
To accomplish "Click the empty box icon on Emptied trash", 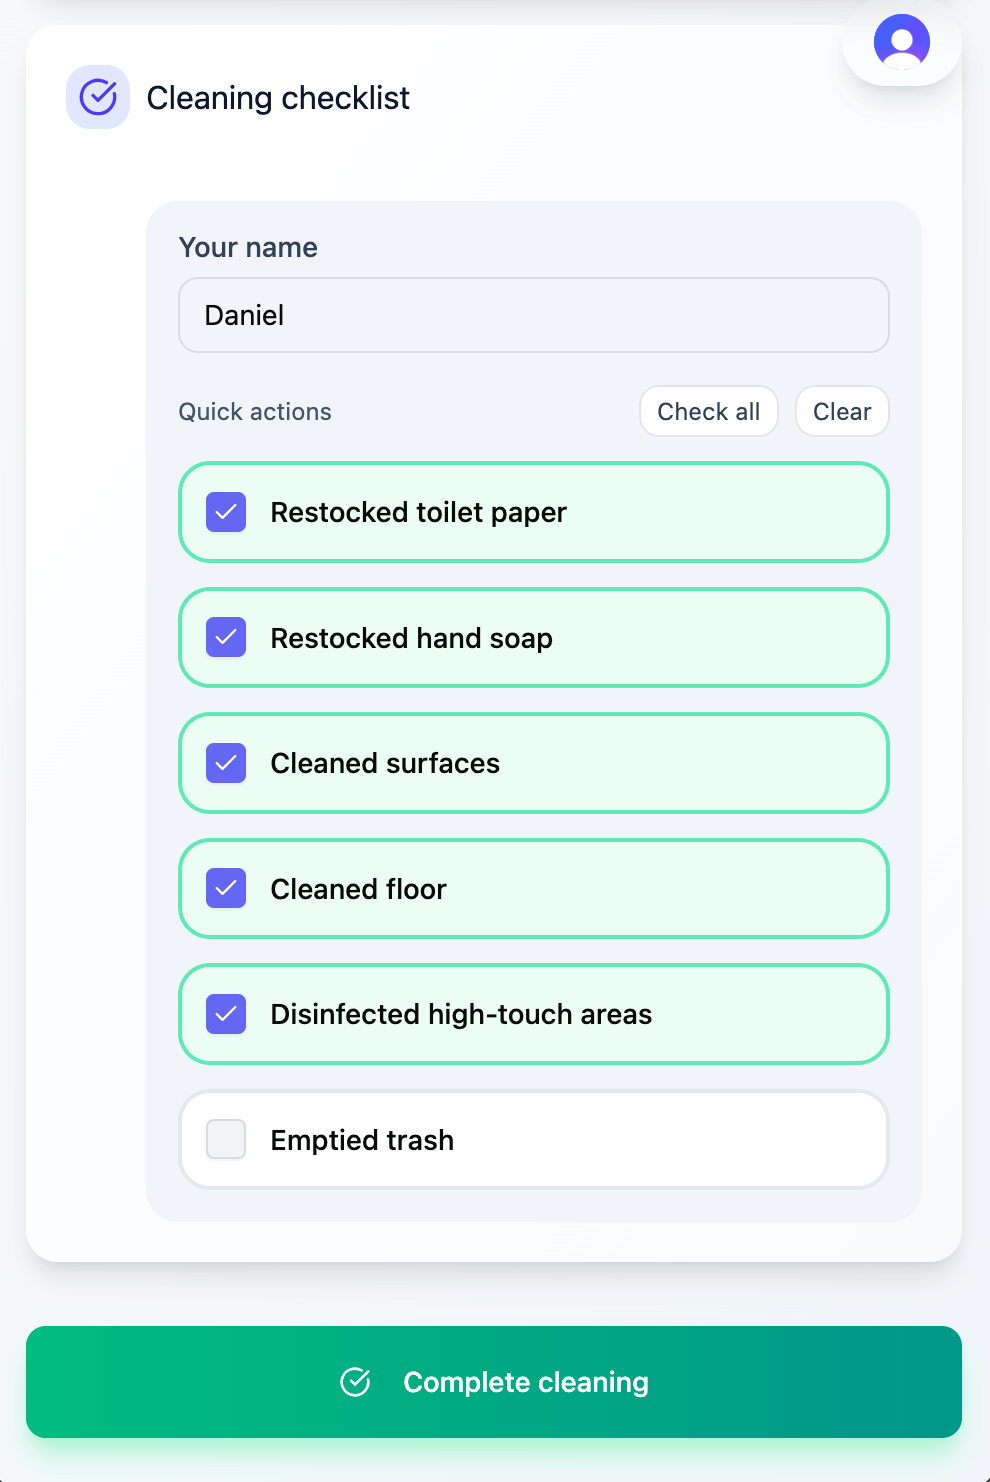I will pos(226,1139).
